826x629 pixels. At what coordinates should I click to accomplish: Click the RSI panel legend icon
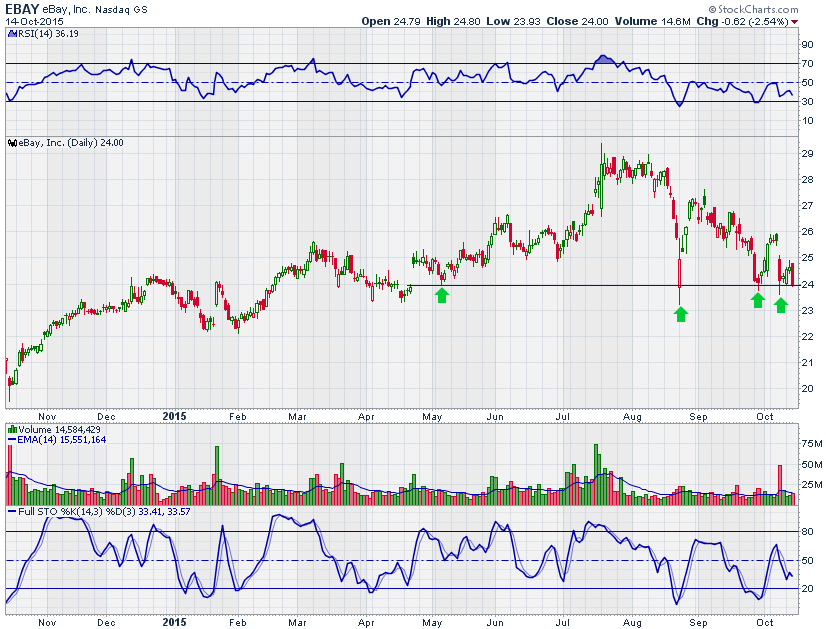click(13, 34)
